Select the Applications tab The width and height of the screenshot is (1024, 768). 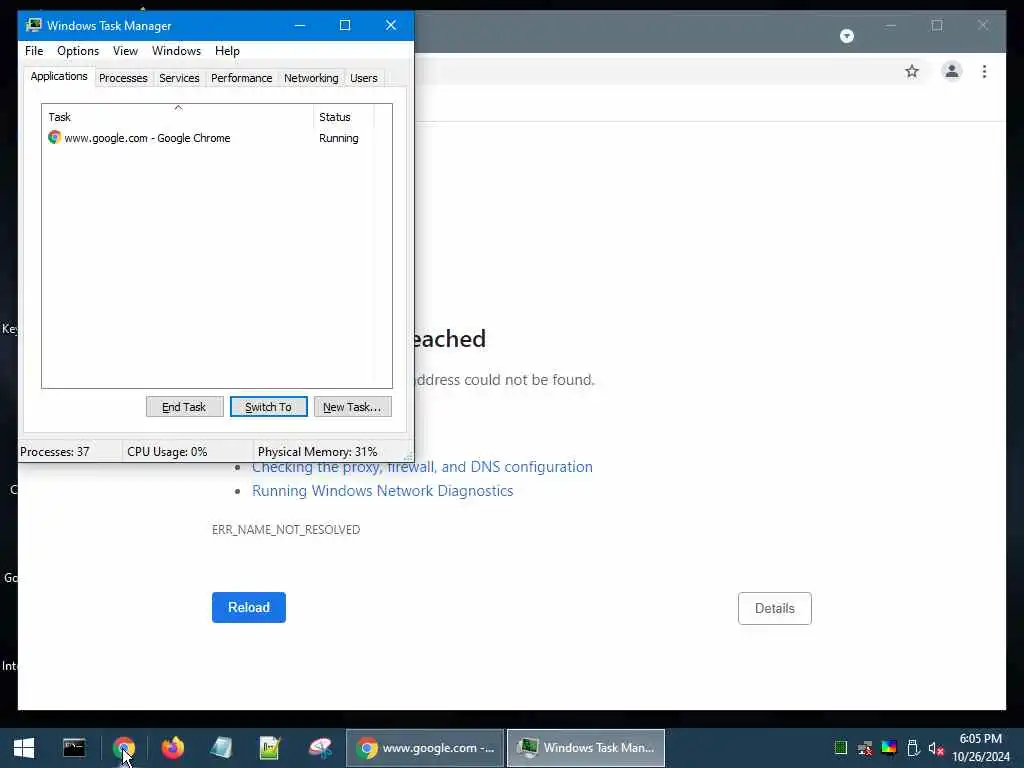click(x=59, y=76)
